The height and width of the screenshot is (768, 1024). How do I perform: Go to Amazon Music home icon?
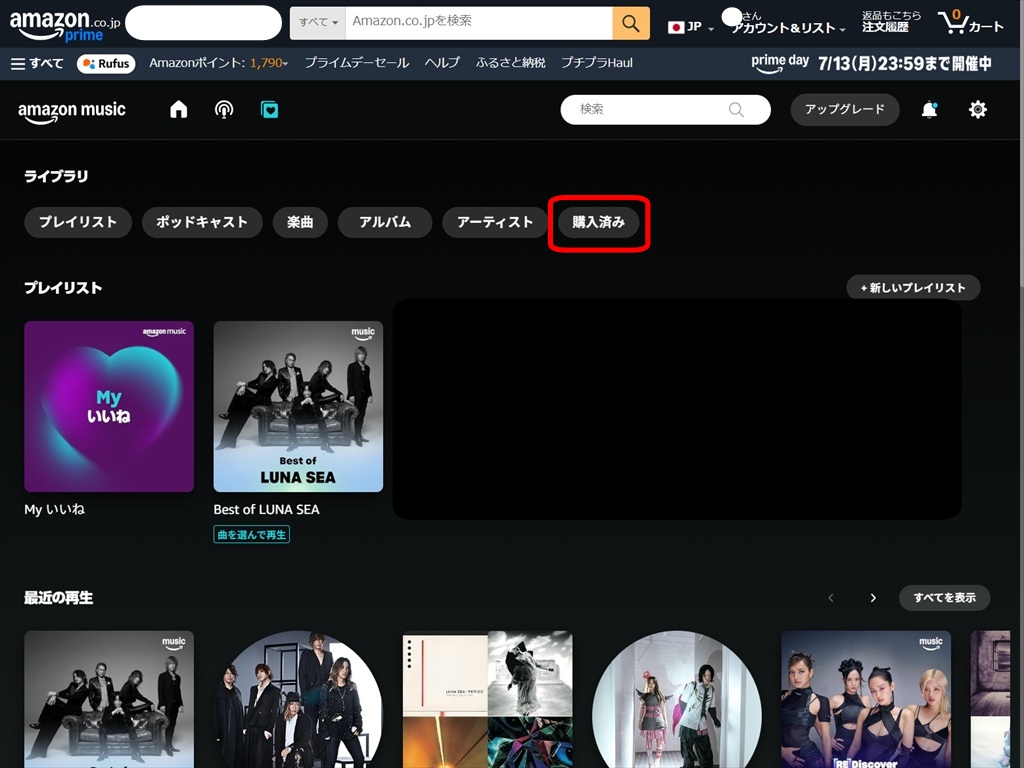[x=178, y=109]
